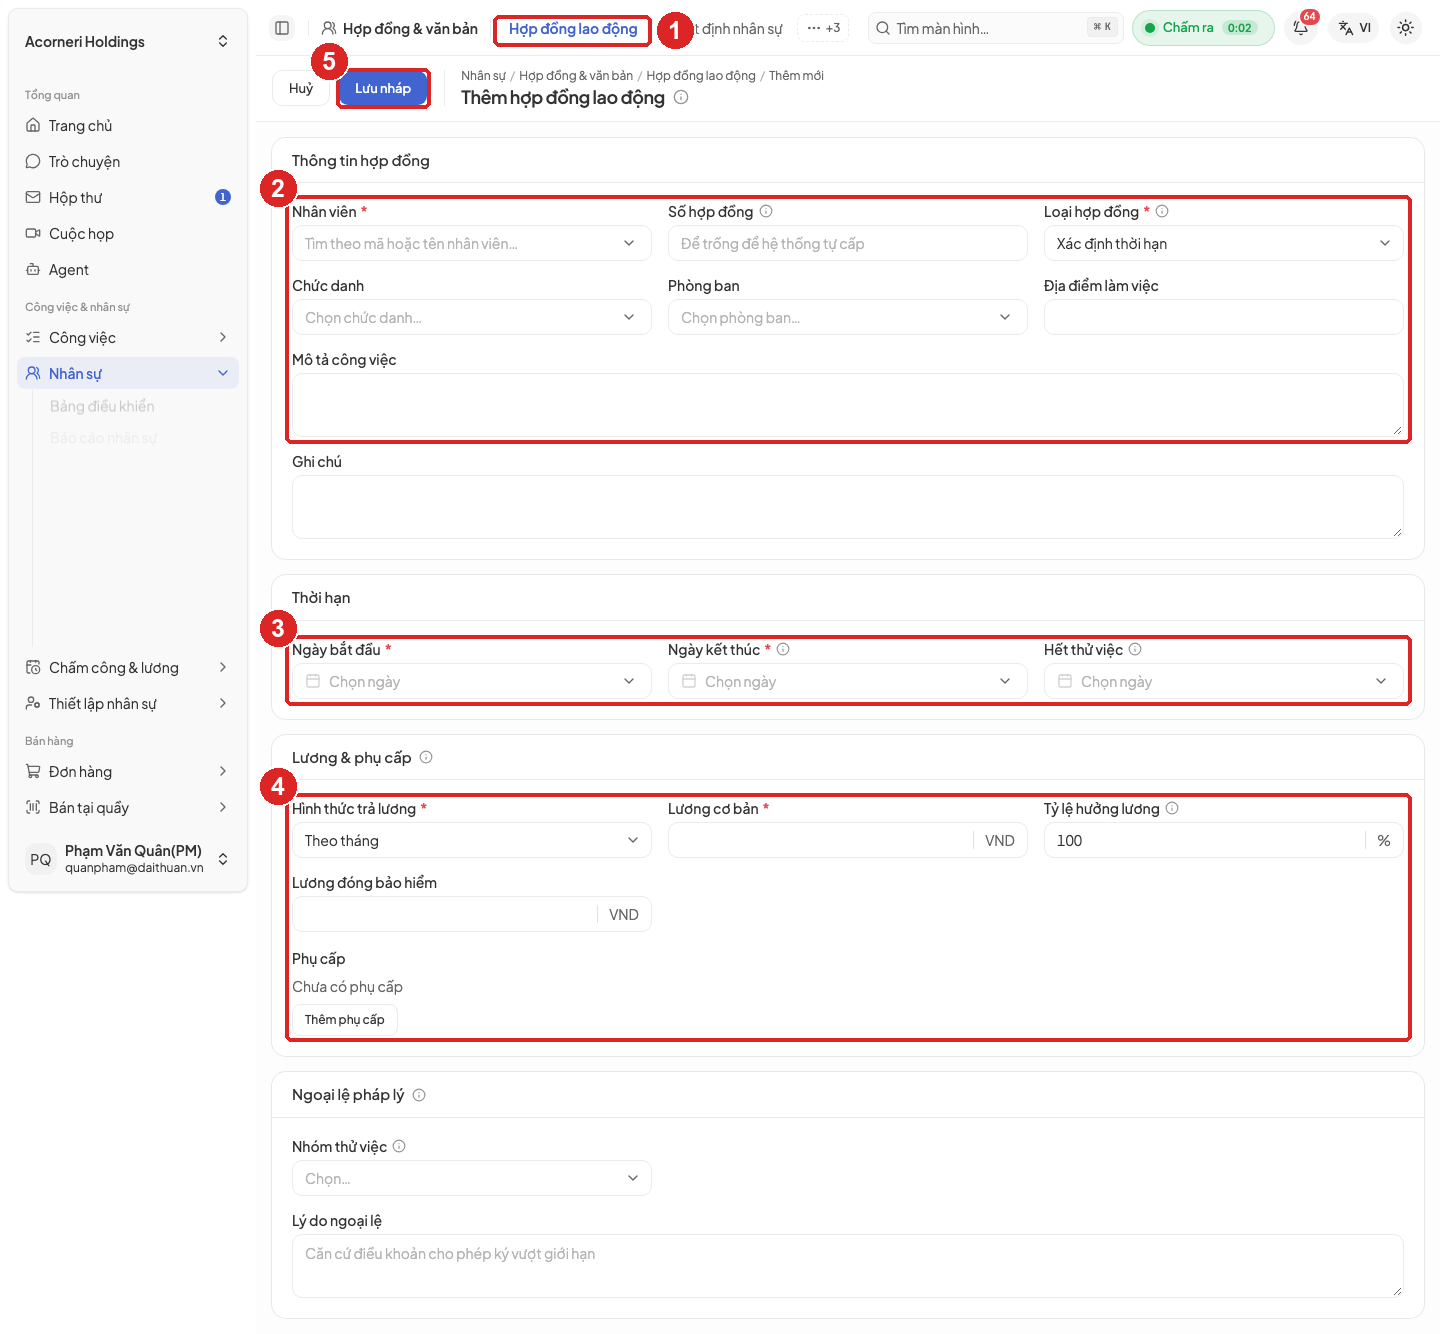This screenshot has height=1334, width=1440.
Task: Open the Nhân viên employee search dropdown
Action: pos(472,243)
